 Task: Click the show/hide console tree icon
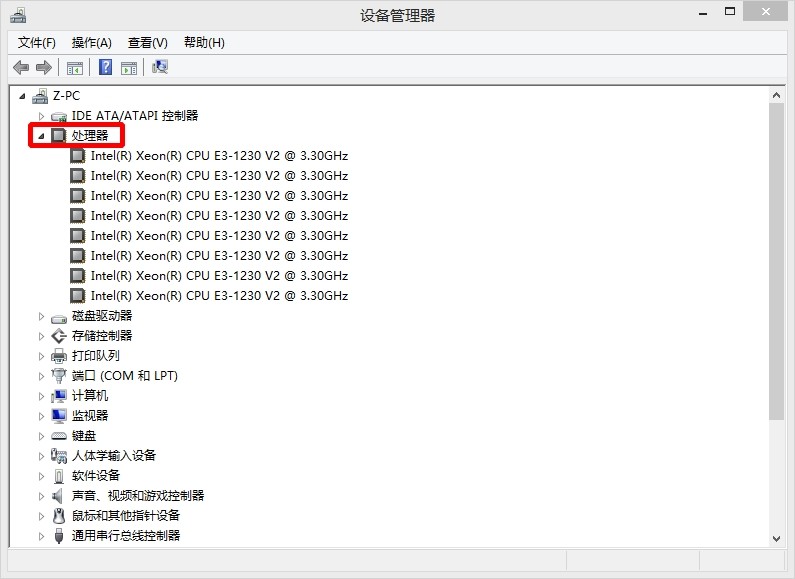75,67
